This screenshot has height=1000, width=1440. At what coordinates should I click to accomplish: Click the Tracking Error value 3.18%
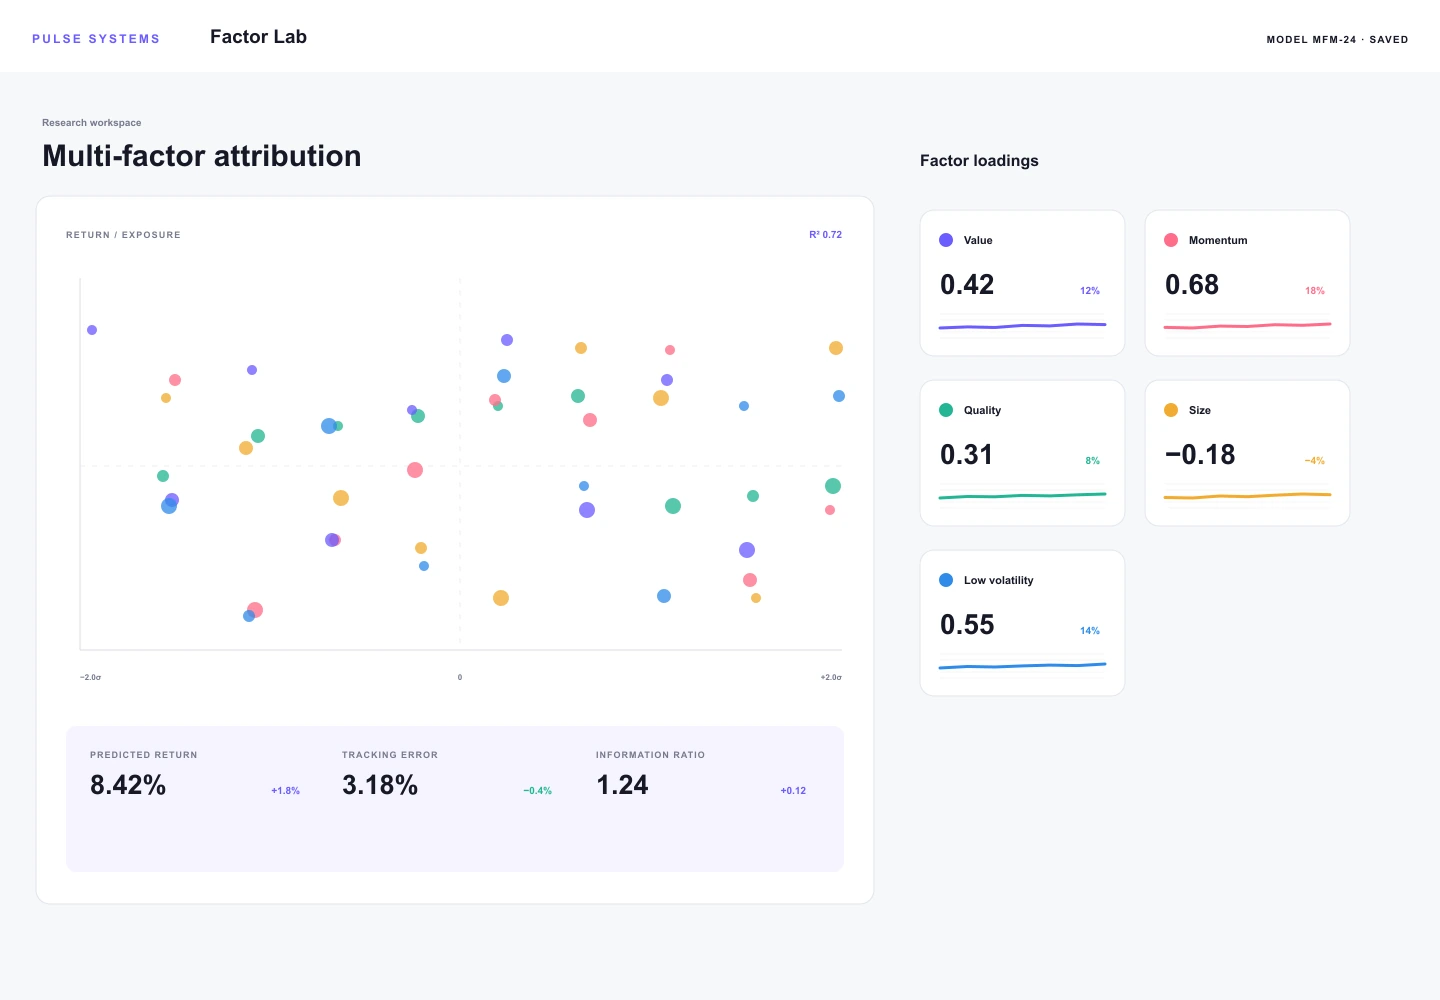point(380,785)
